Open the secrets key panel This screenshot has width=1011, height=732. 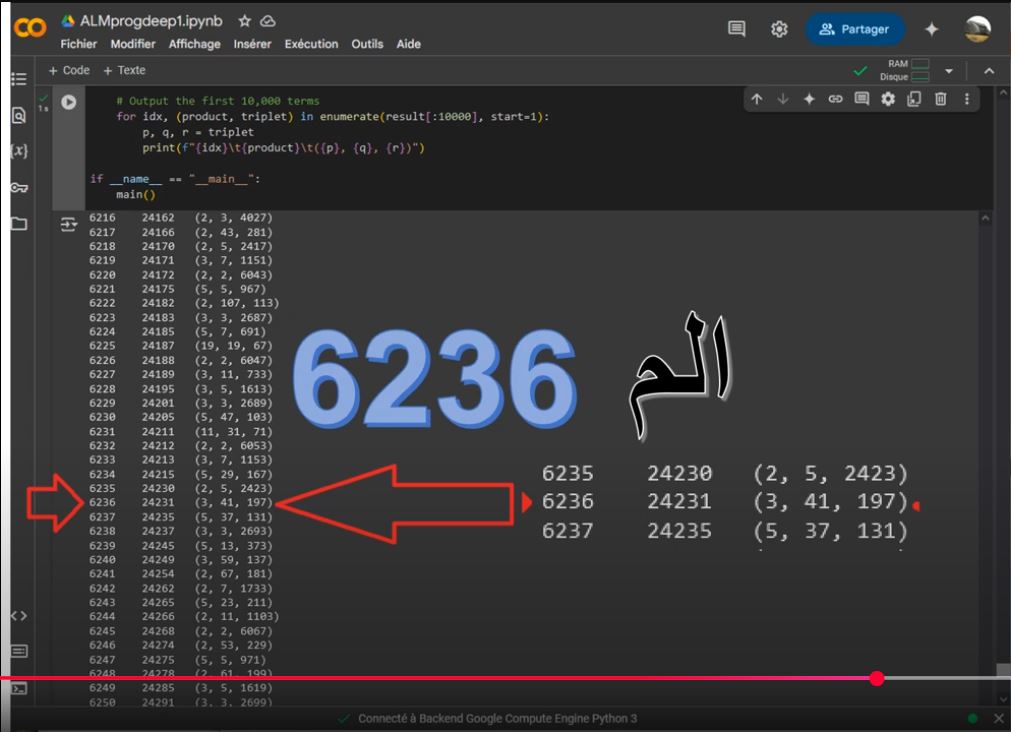[18, 187]
